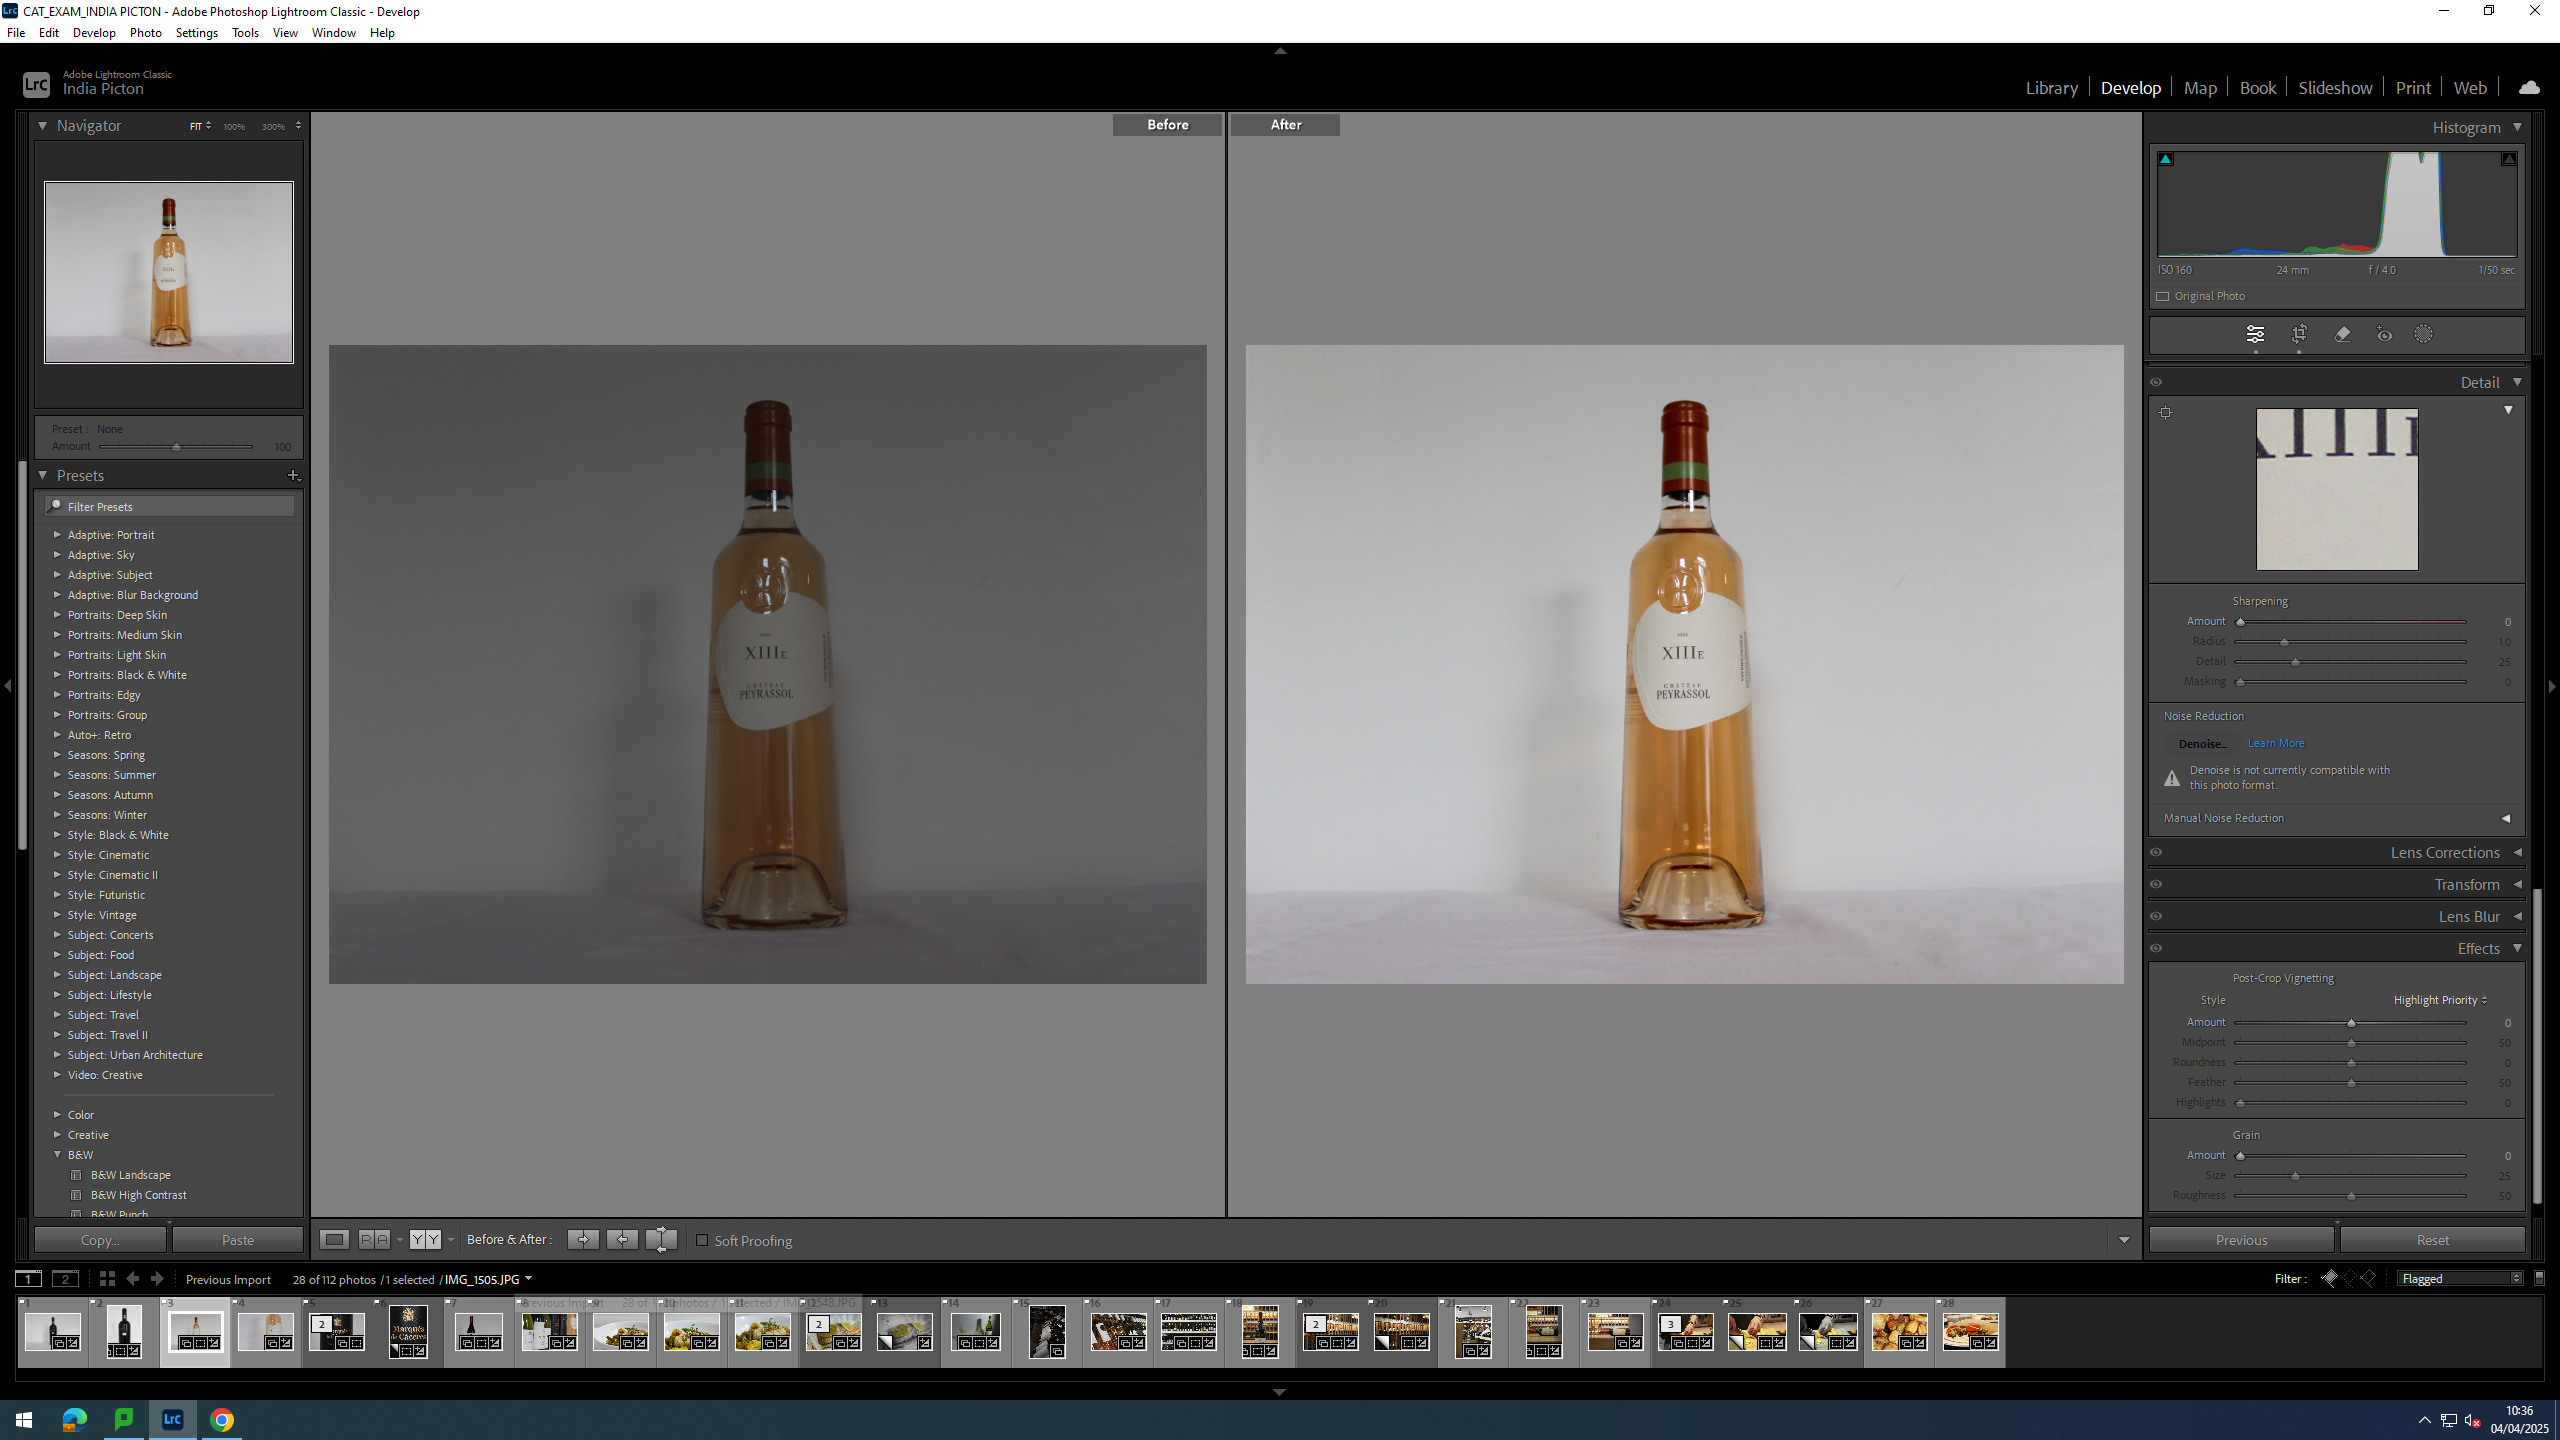
Task: Switch to Reference view (R A) button
Action: pyautogui.click(x=373, y=1240)
